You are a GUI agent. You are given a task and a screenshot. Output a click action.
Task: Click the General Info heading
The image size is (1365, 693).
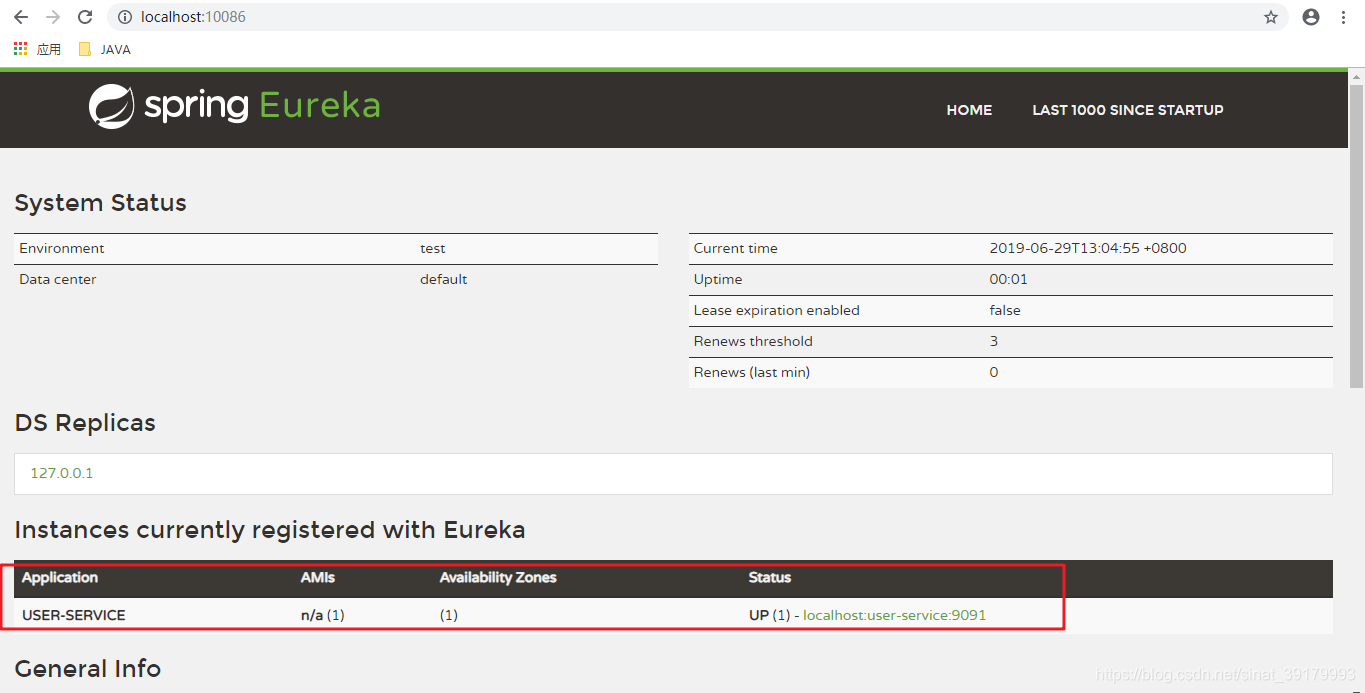[88, 669]
